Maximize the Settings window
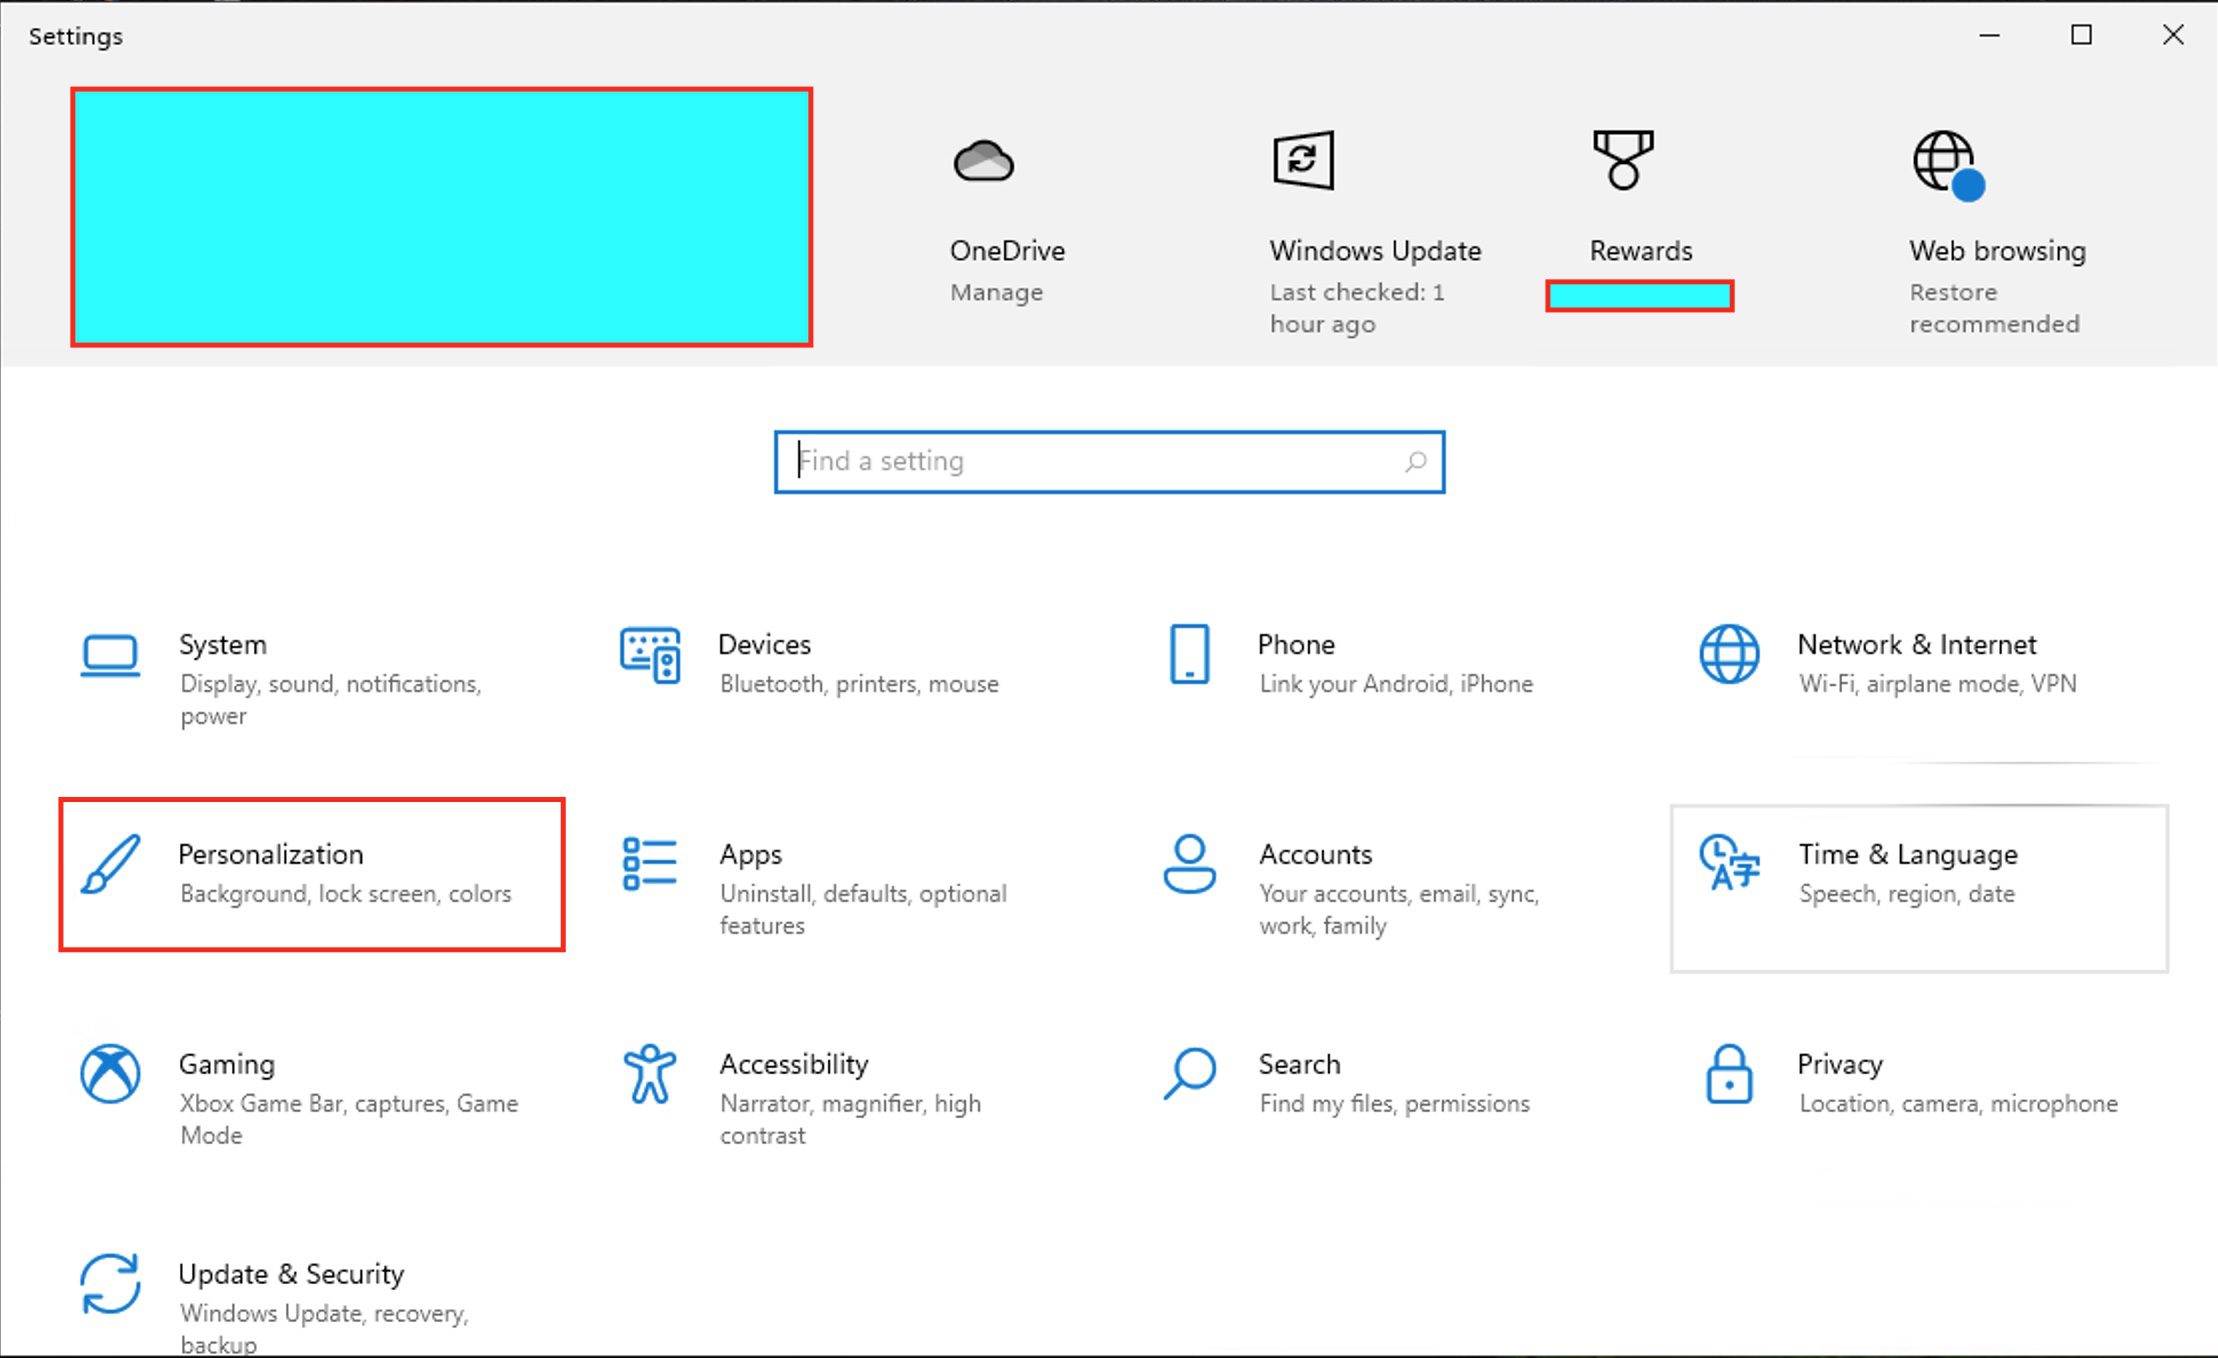2218x1358 pixels. (2081, 35)
